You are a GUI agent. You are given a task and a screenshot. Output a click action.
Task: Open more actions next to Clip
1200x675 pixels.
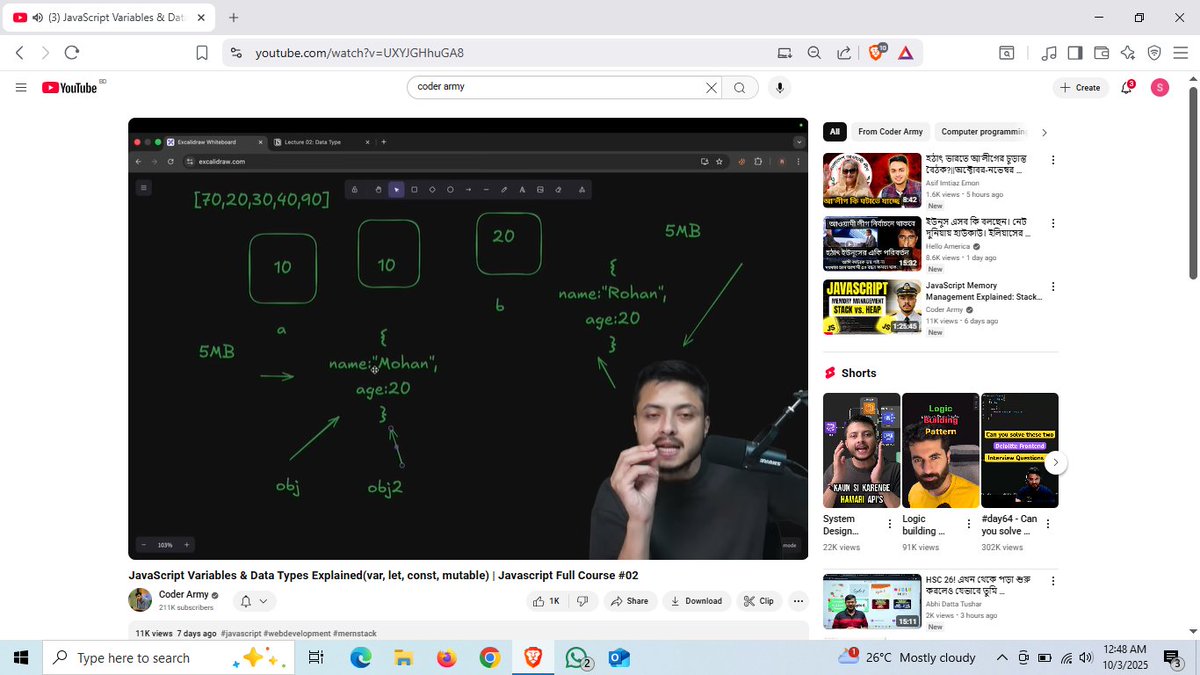(x=797, y=601)
